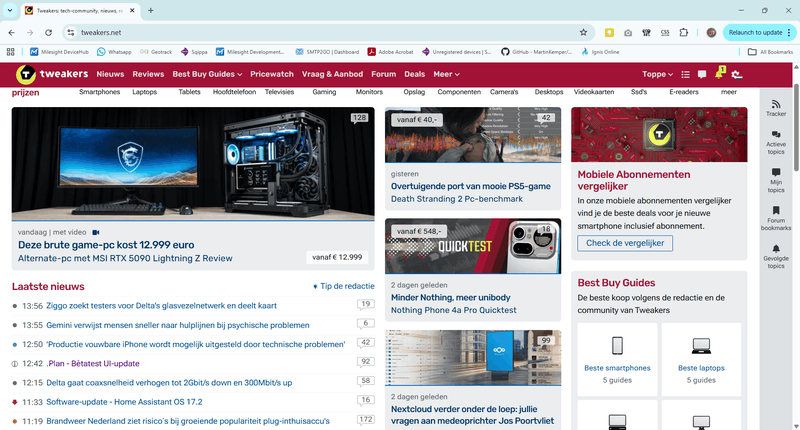Open the settings gear in header
The height and width of the screenshot is (430, 800).
pos(736,74)
